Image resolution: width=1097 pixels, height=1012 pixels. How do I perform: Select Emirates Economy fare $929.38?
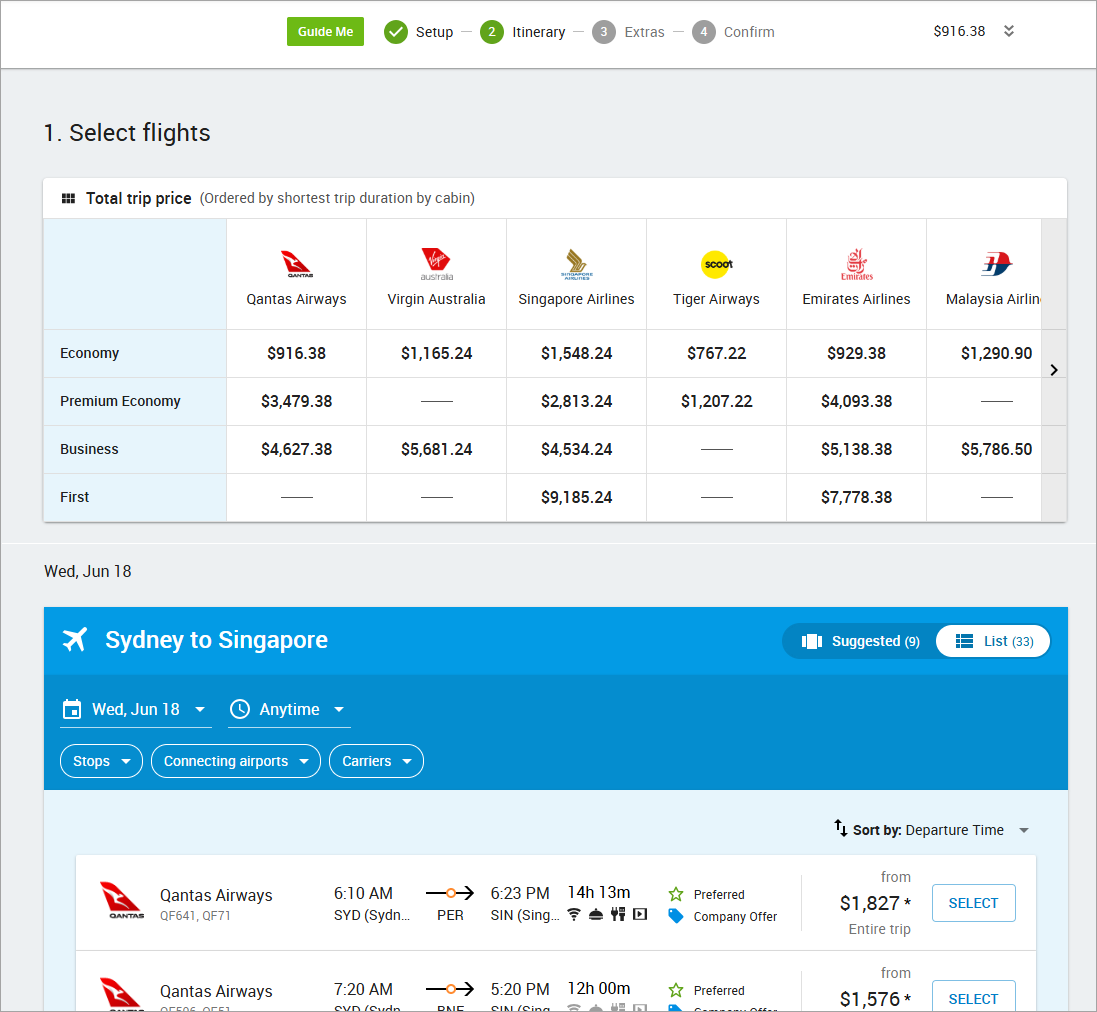coord(856,354)
